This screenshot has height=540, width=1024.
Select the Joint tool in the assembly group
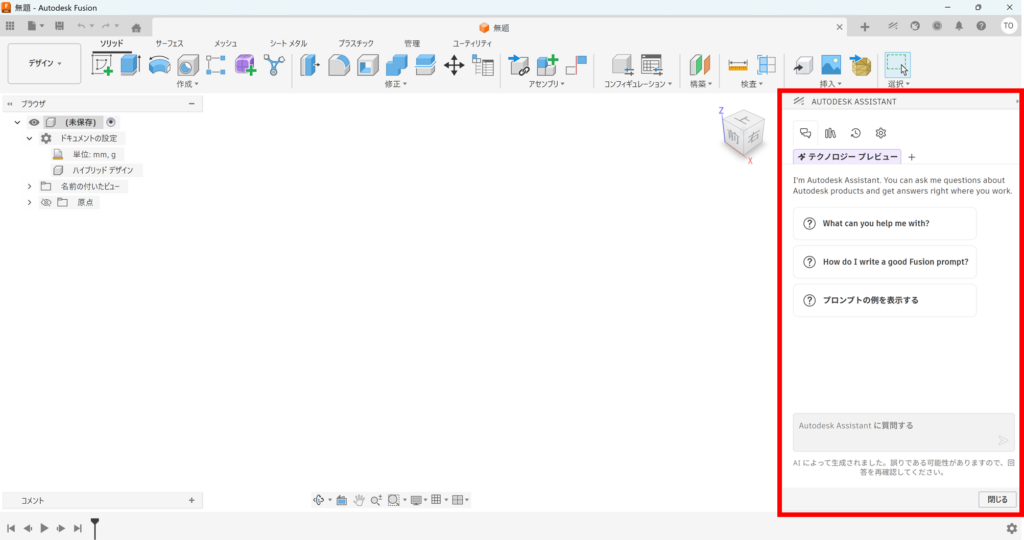pos(518,65)
